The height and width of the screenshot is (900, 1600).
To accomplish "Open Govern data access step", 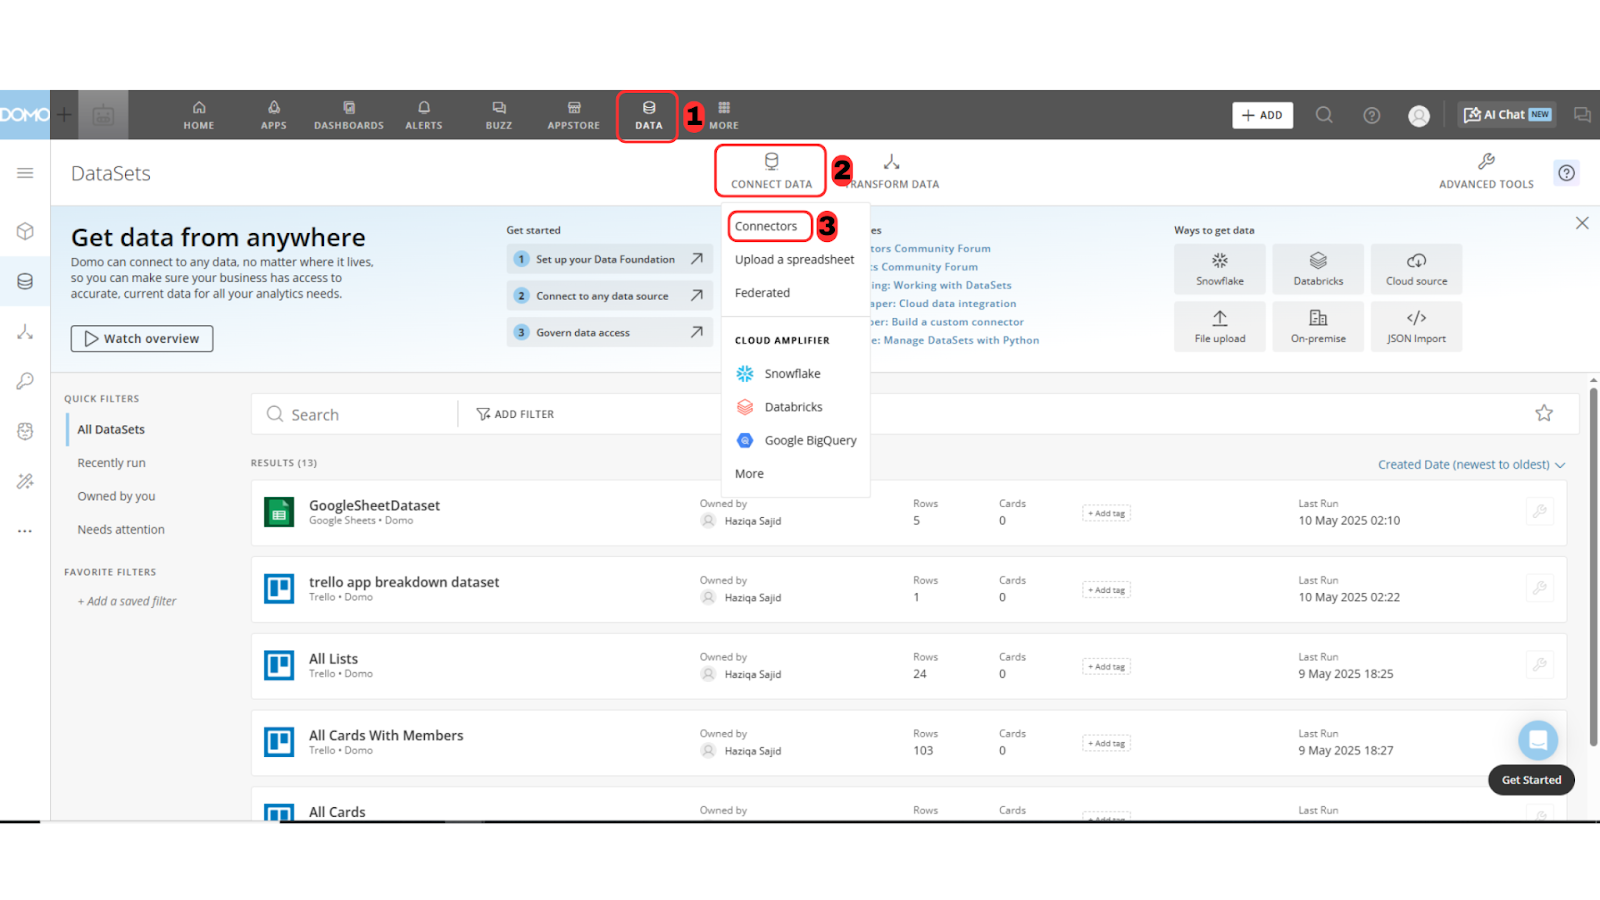I will click(609, 333).
